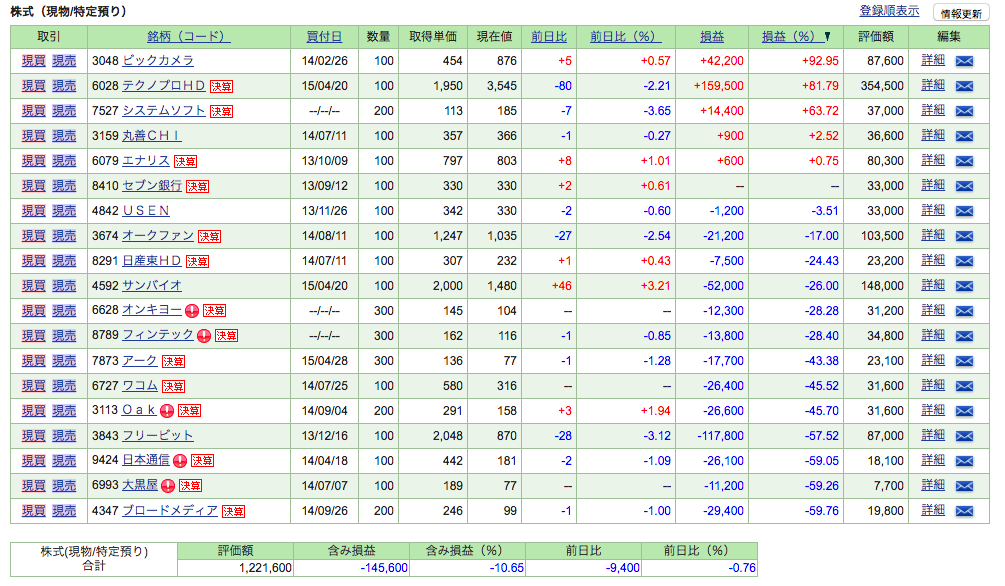Open the mail alert icon for ワコム
Screen dimensions: 1005x586
(964, 386)
